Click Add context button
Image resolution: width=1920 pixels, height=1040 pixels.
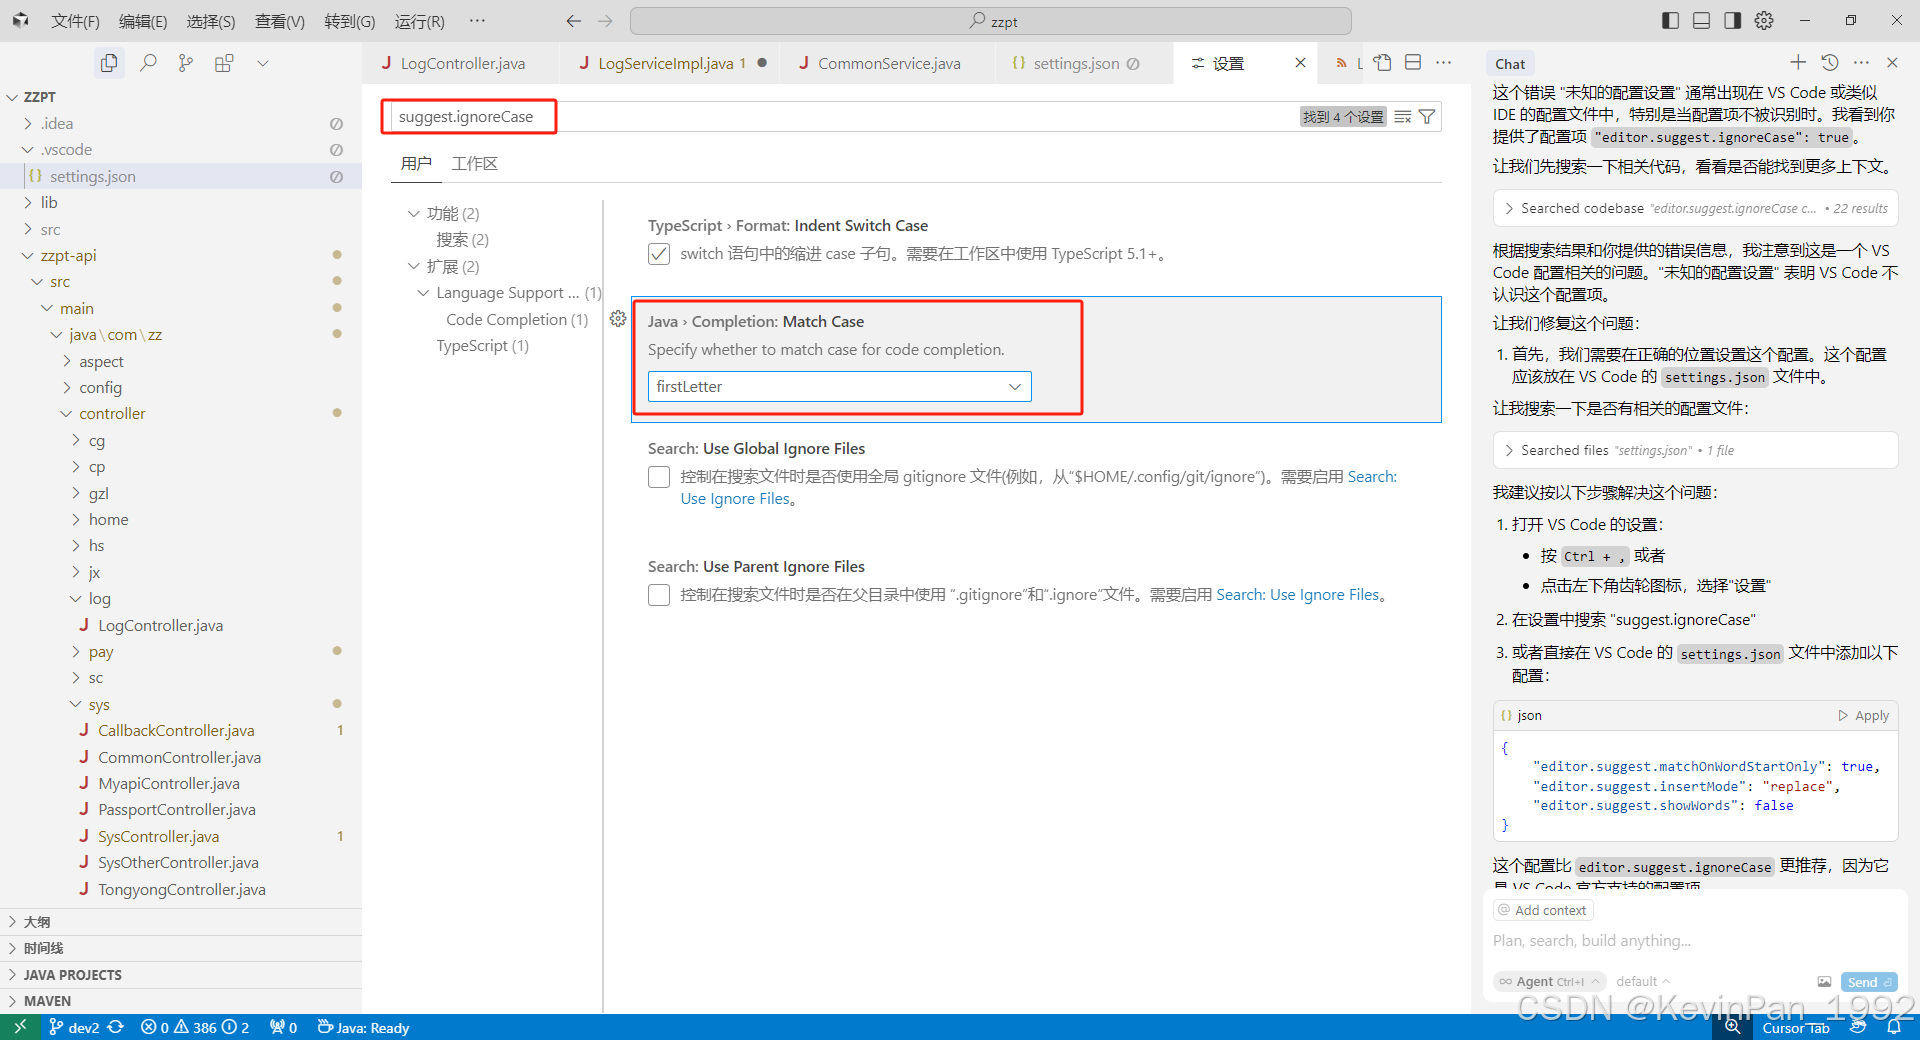(1543, 910)
